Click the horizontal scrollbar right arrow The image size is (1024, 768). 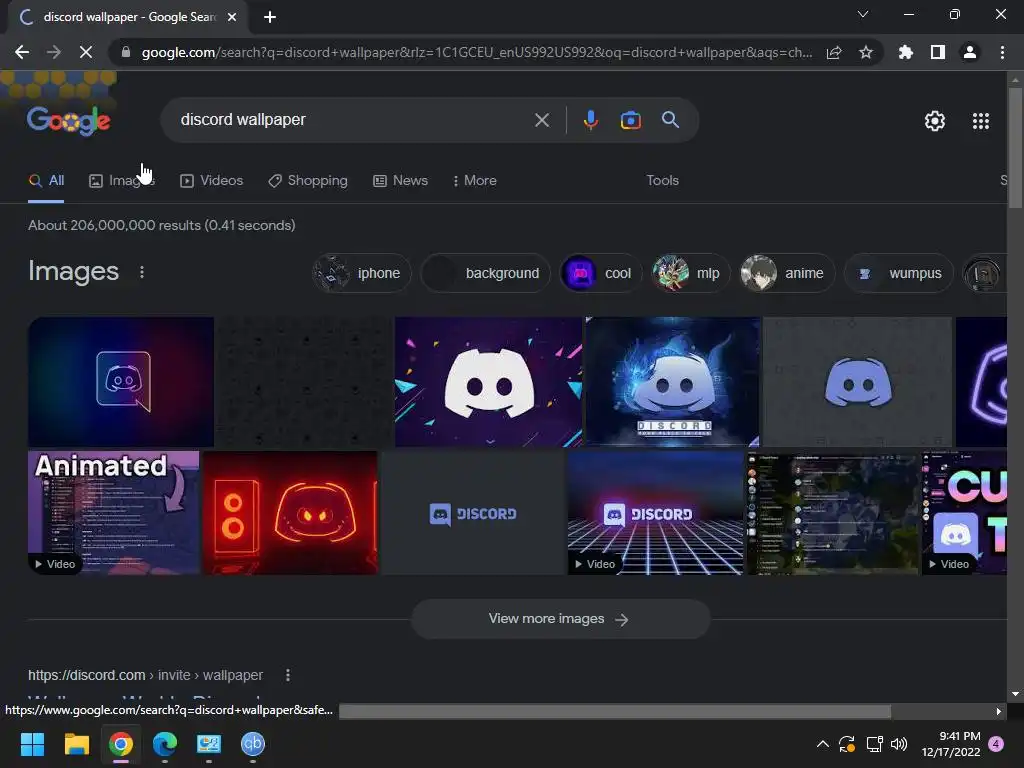(x=998, y=711)
